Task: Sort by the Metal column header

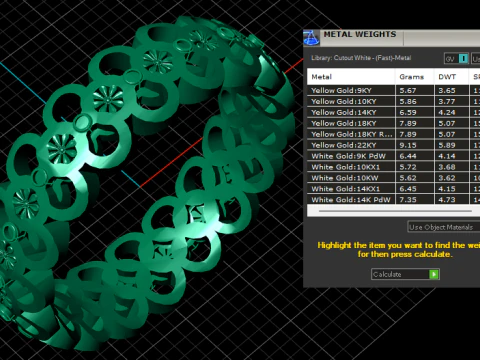Action: [x=351, y=77]
